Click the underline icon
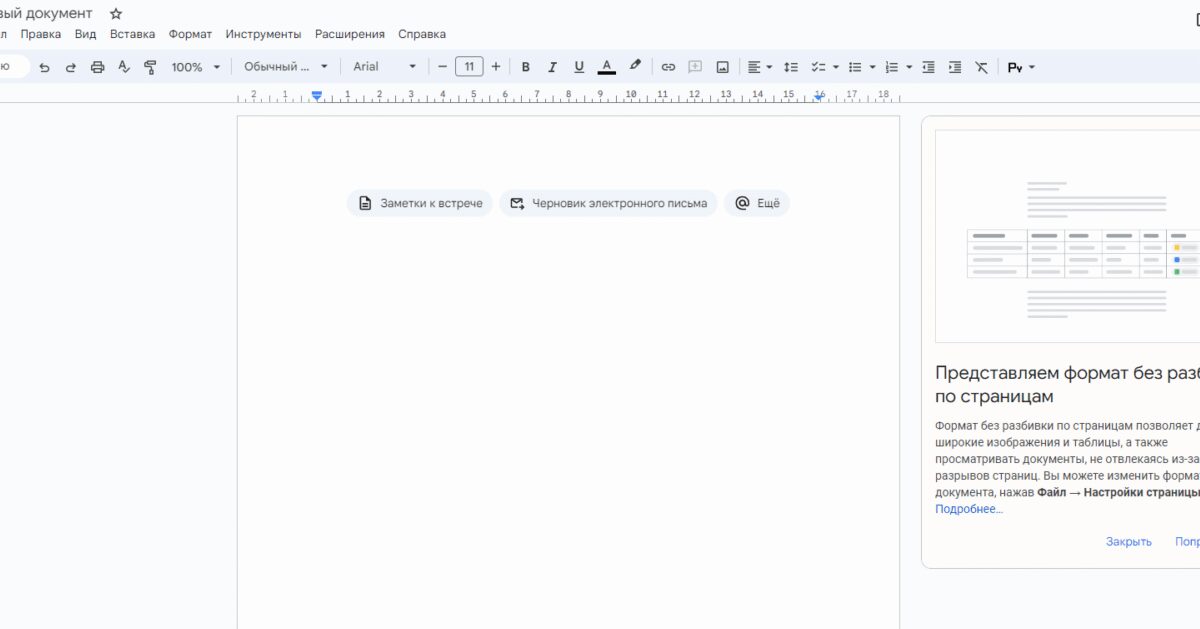The image size is (1200, 629). coord(579,66)
